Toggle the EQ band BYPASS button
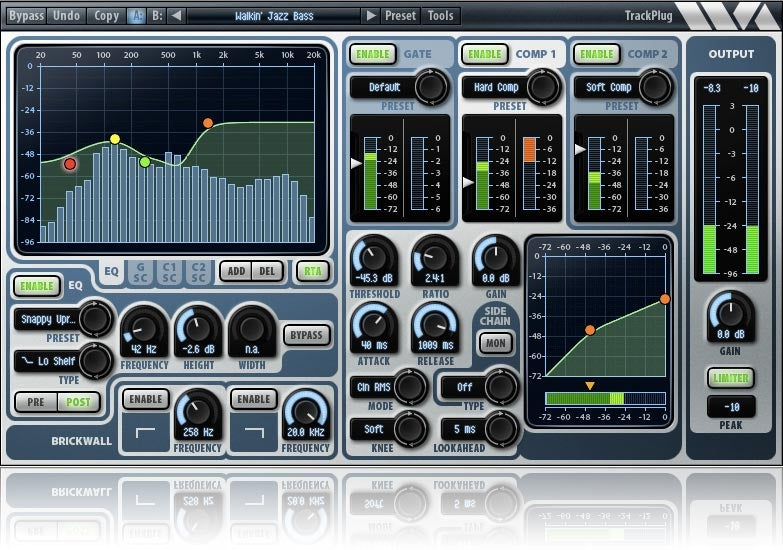 [306, 335]
